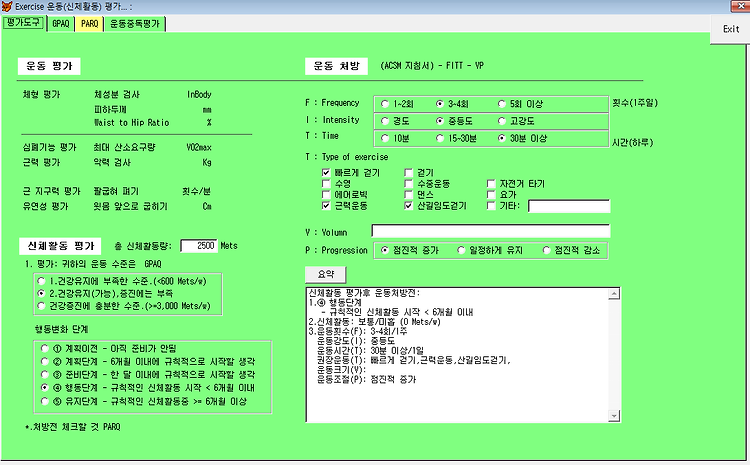Click the Waist to Hip Ratio text
The width and height of the screenshot is (750, 465).
(x=132, y=123)
